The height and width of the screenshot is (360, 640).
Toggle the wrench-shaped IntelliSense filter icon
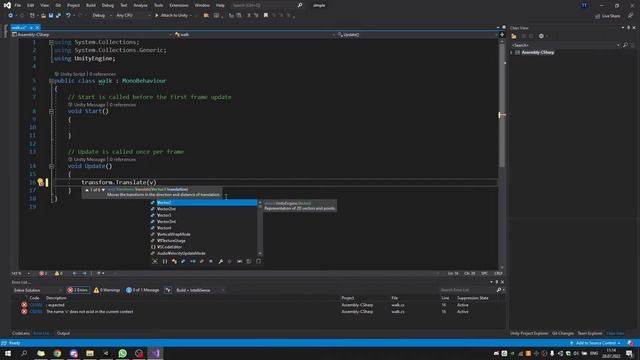220,261
